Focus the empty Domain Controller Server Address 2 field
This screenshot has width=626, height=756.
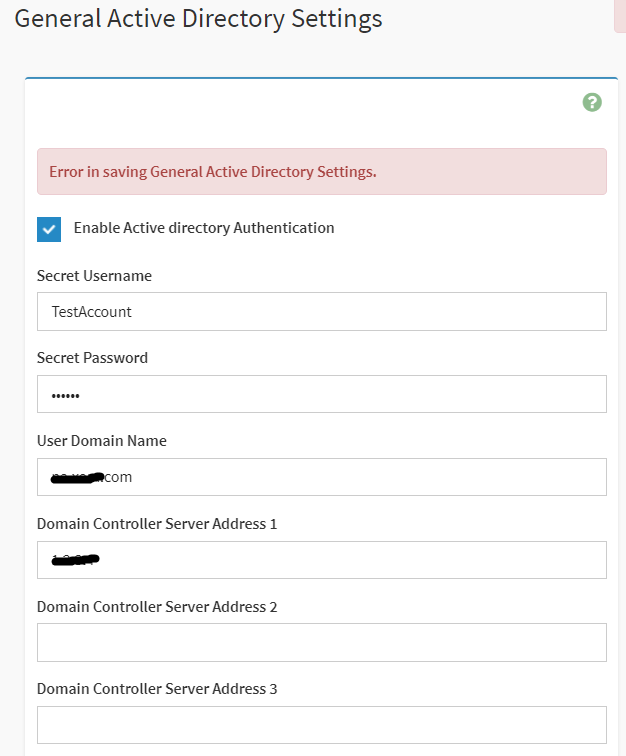pos(321,642)
